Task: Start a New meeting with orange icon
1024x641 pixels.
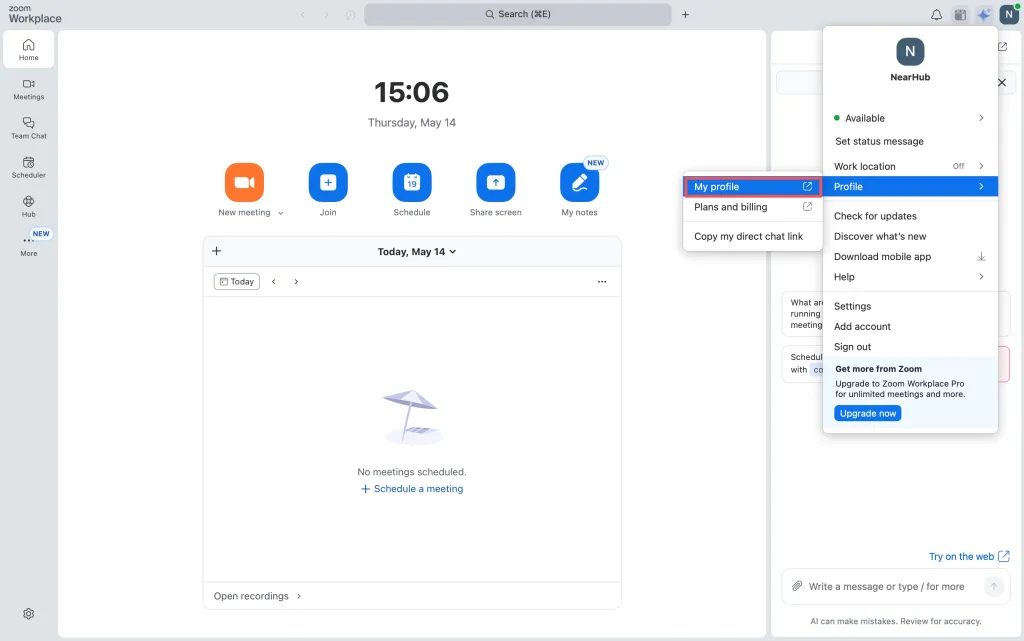Action: pos(244,182)
